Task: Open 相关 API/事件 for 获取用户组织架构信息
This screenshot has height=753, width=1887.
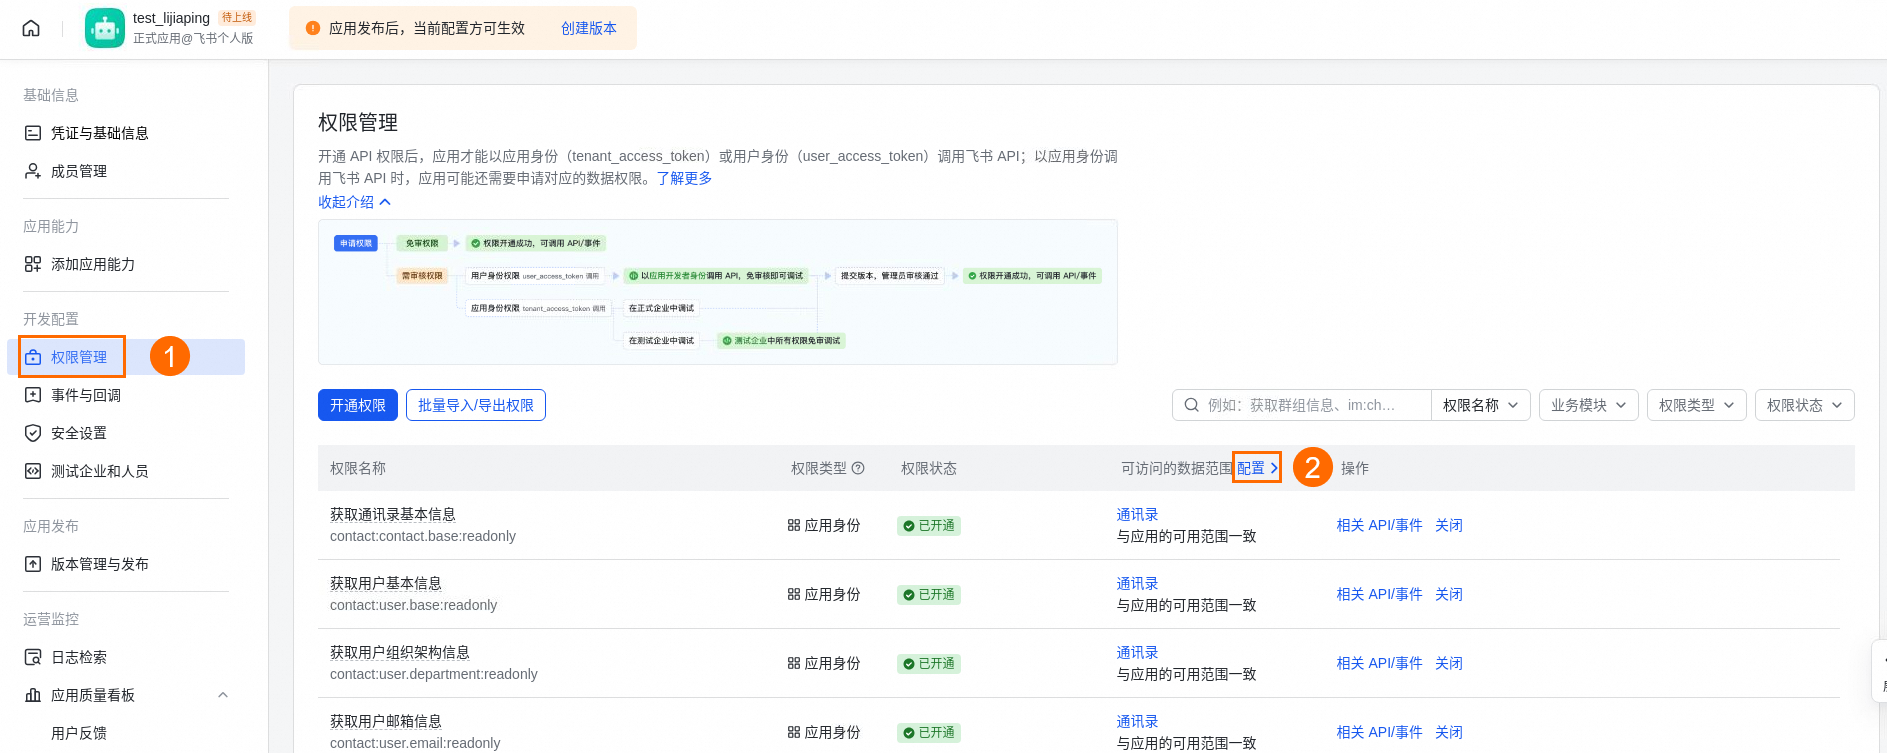Action: pyautogui.click(x=1379, y=663)
